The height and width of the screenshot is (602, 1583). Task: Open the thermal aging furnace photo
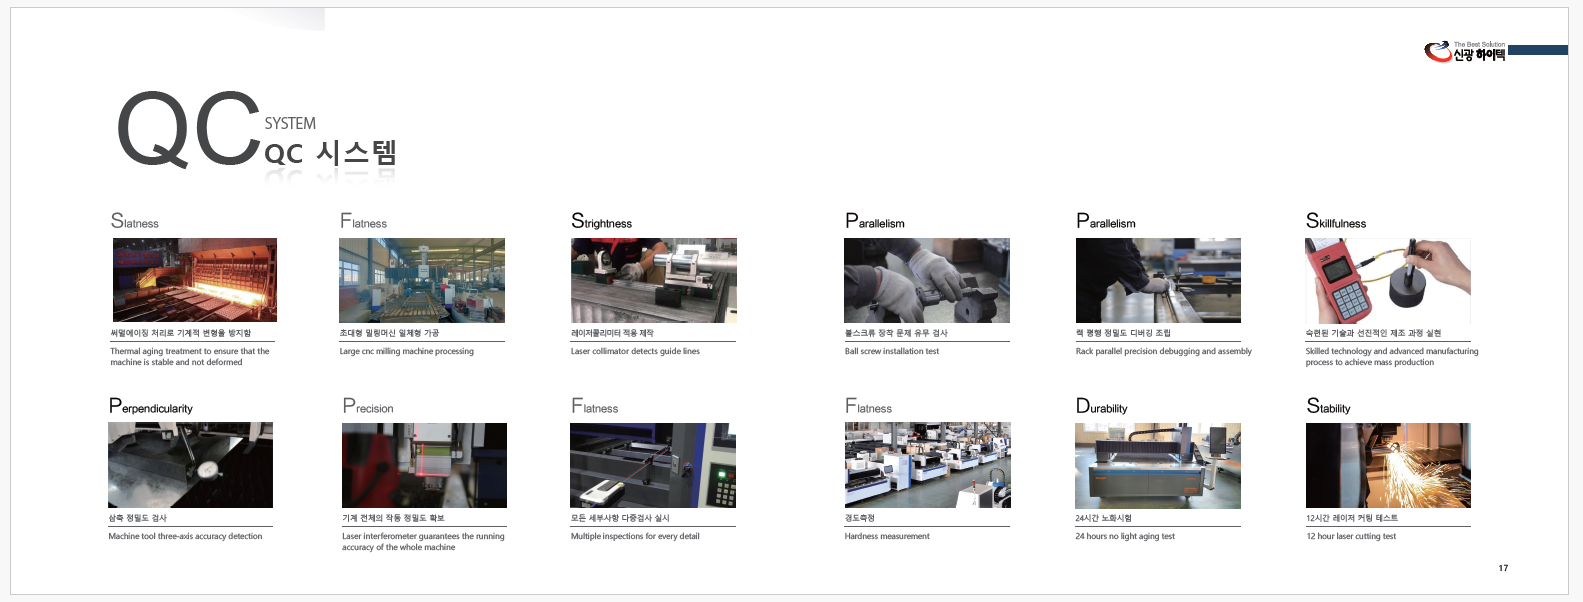(194, 280)
